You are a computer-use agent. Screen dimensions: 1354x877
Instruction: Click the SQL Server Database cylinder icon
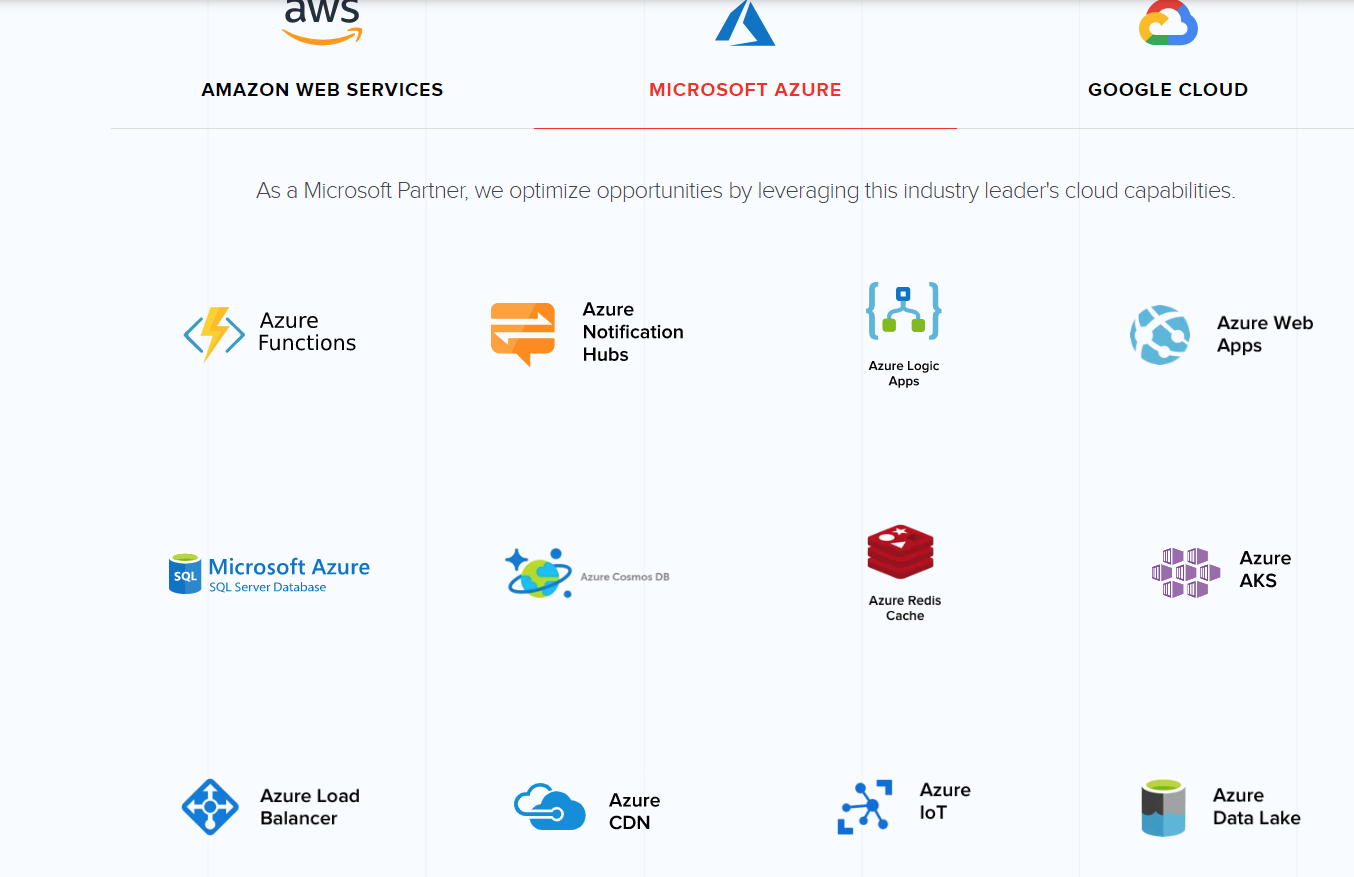pos(185,574)
